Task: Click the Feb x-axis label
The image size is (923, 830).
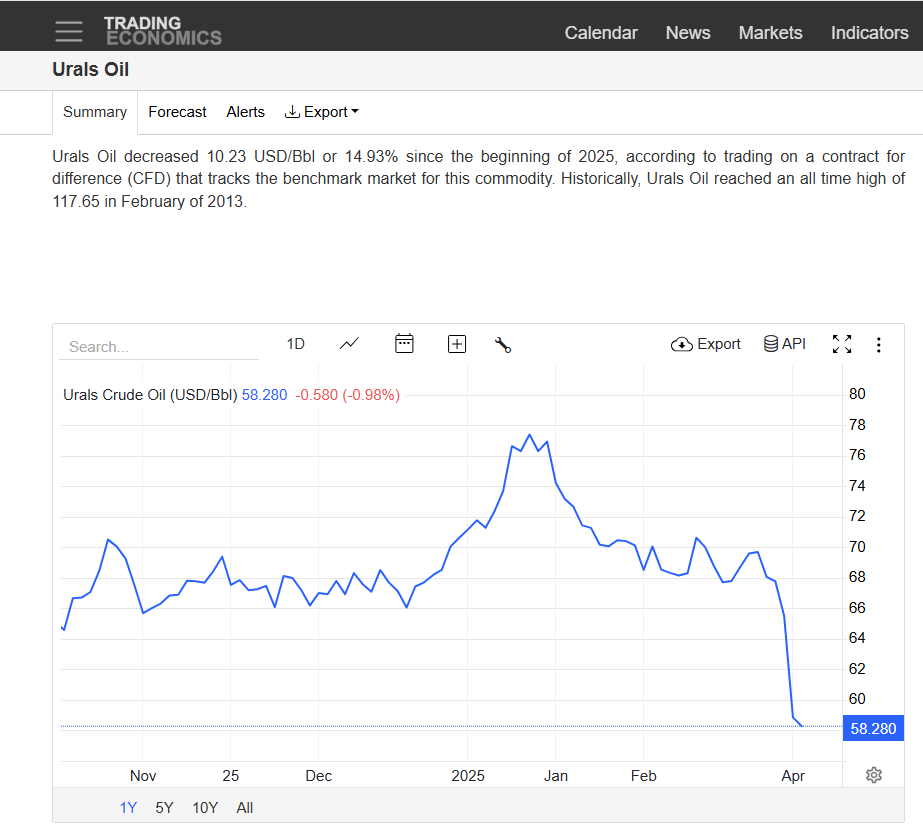Action: point(643,776)
